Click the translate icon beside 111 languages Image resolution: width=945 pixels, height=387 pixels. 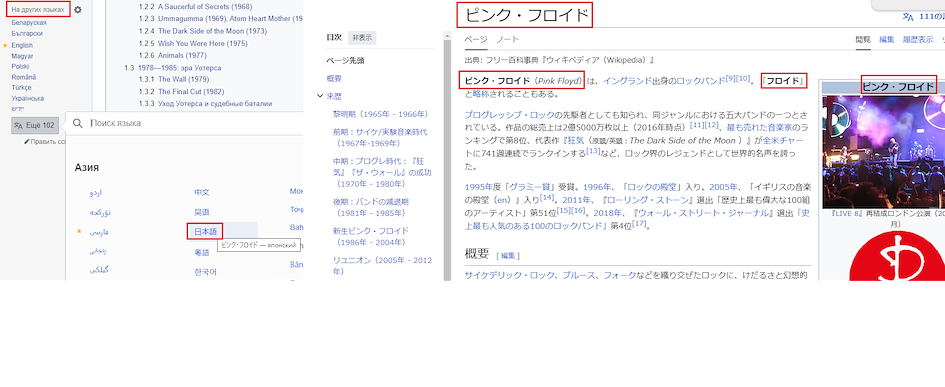[908, 17]
